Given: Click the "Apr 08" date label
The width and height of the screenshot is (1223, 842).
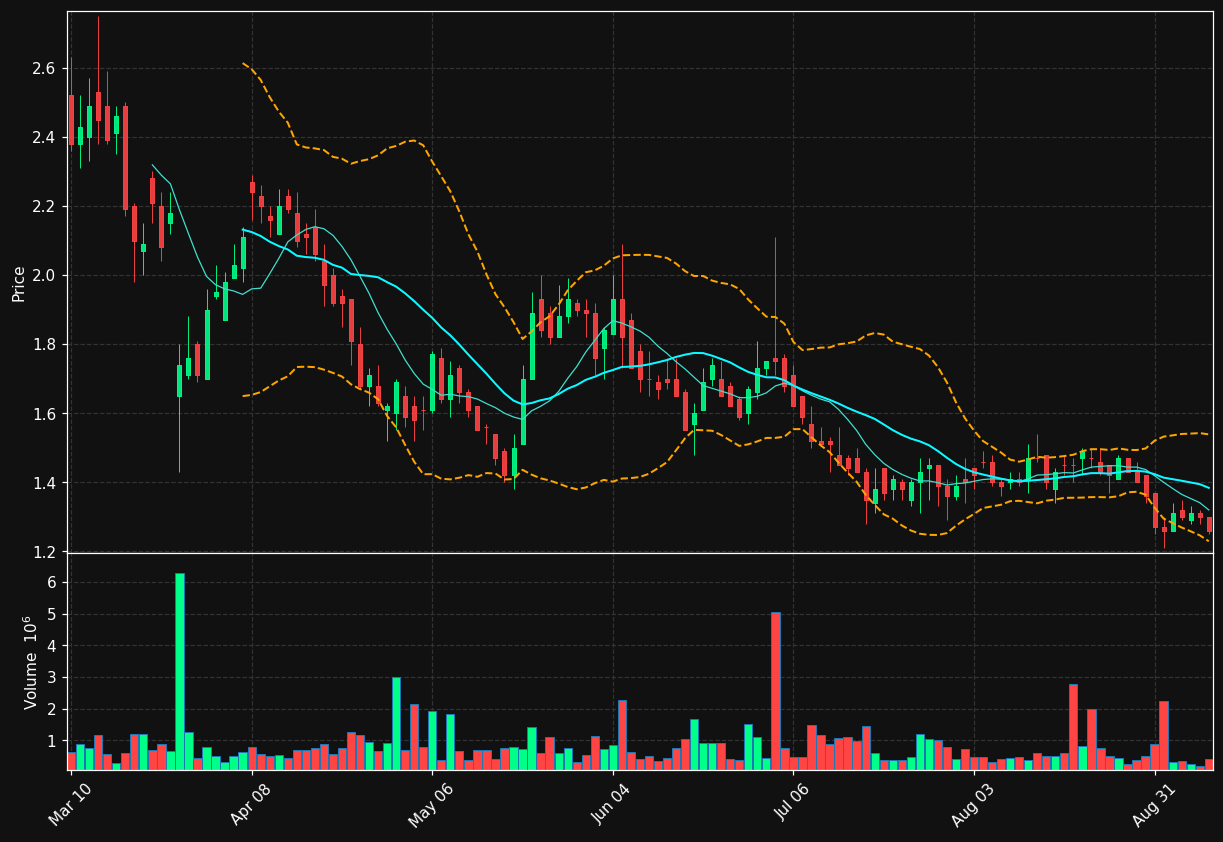Looking at the screenshot, I should tap(250, 803).
